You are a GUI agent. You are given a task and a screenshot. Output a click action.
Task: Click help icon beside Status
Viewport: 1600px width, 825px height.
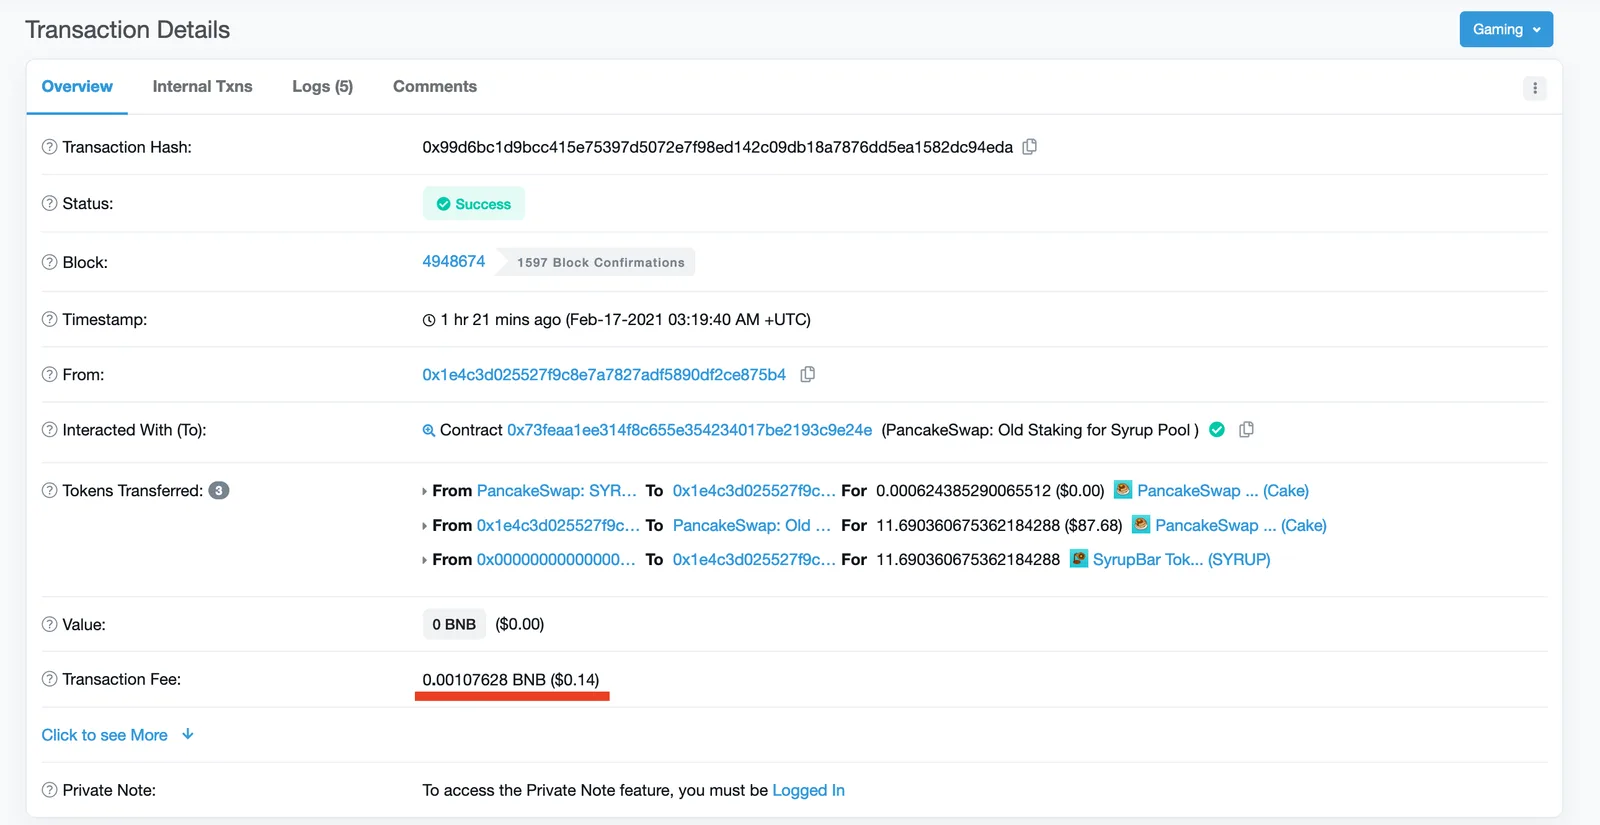(x=50, y=203)
